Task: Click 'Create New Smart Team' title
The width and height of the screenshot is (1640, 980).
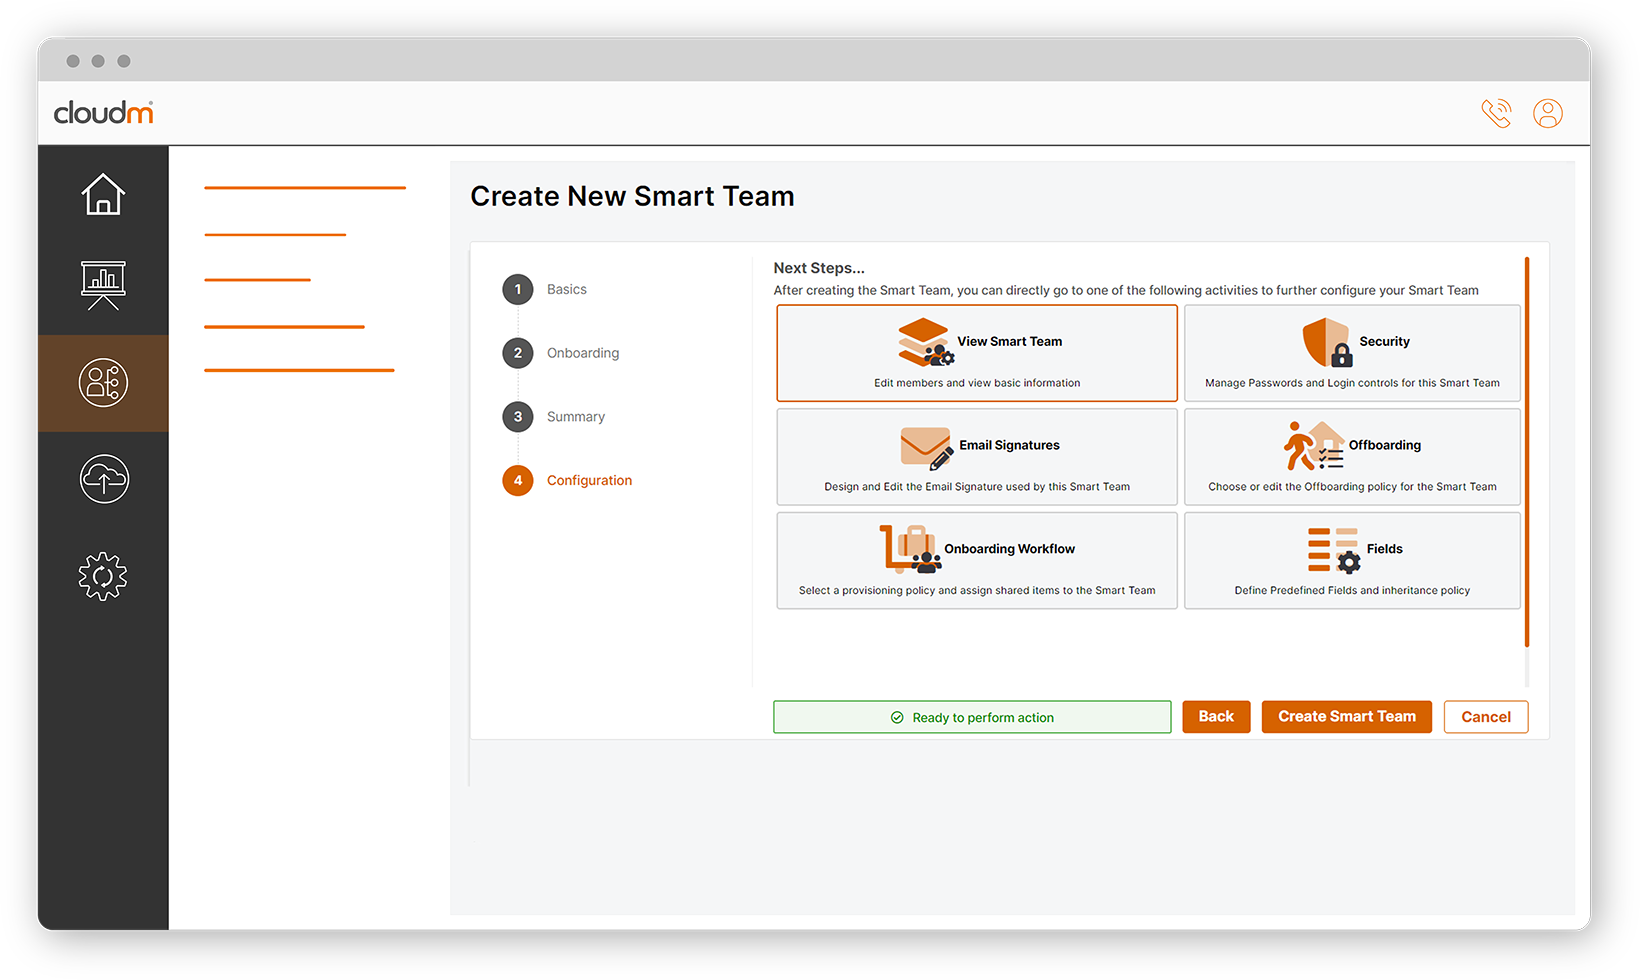Action: pos(632,196)
